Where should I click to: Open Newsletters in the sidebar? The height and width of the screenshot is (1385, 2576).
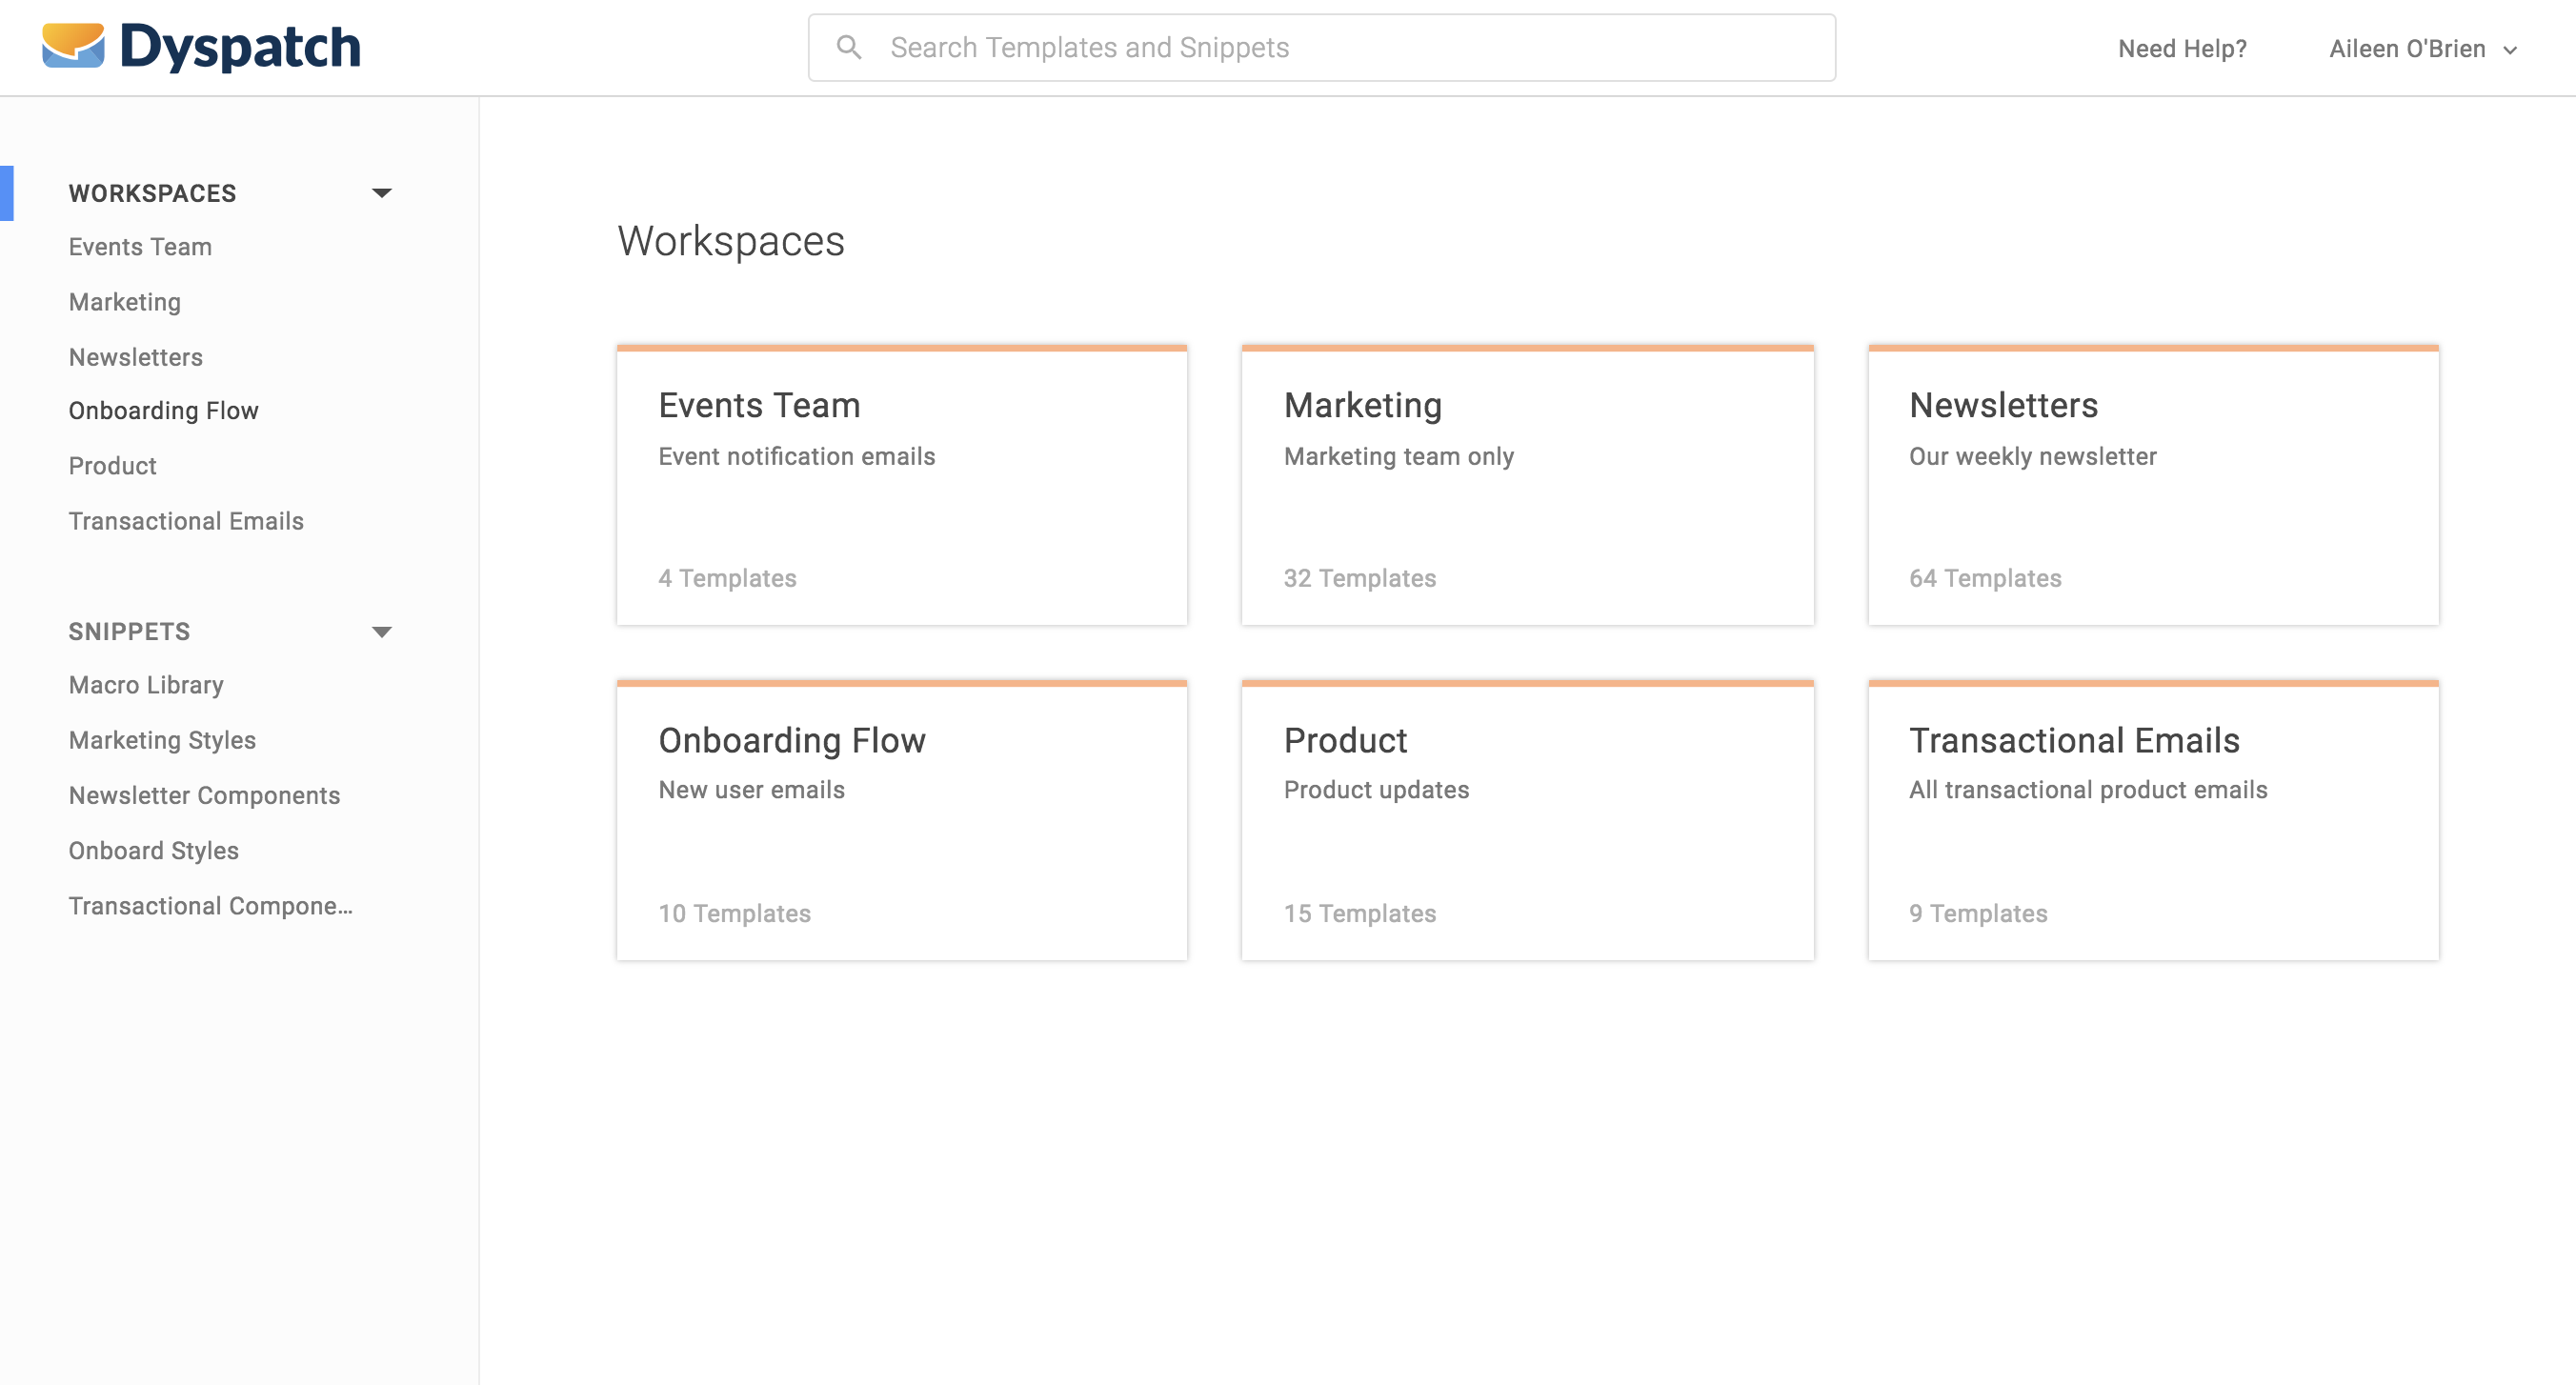click(135, 357)
